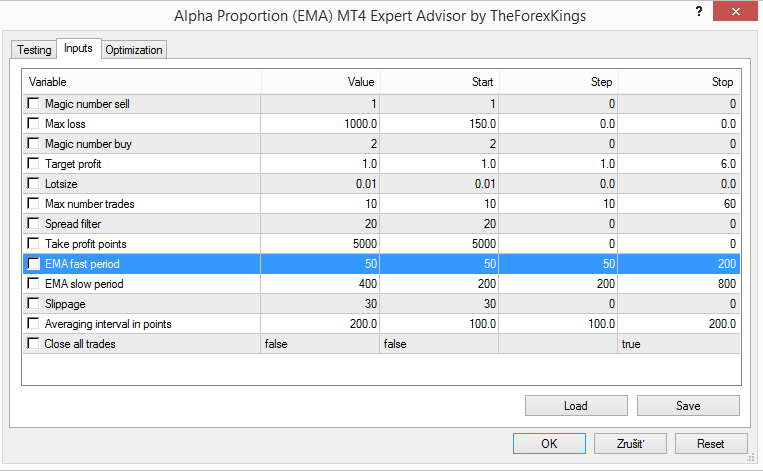The image size is (763, 471).
Task: Select Max number trades stop value 60
Action: [679, 203]
